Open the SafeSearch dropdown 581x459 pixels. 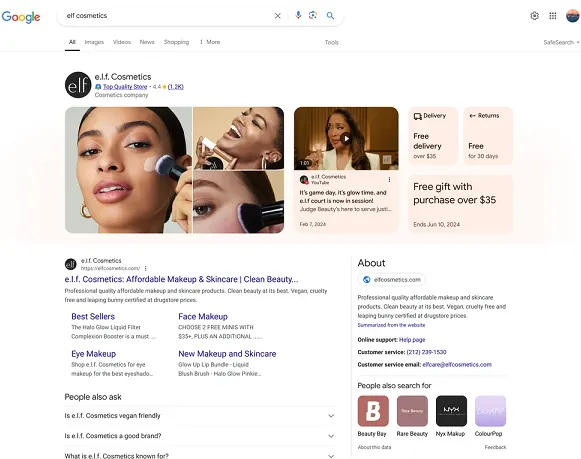pyautogui.click(x=561, y=42)
